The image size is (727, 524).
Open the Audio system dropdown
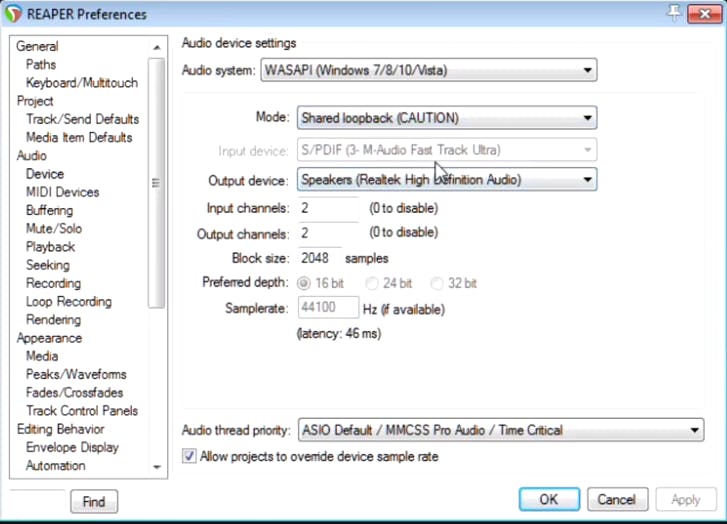coord(428,70)
